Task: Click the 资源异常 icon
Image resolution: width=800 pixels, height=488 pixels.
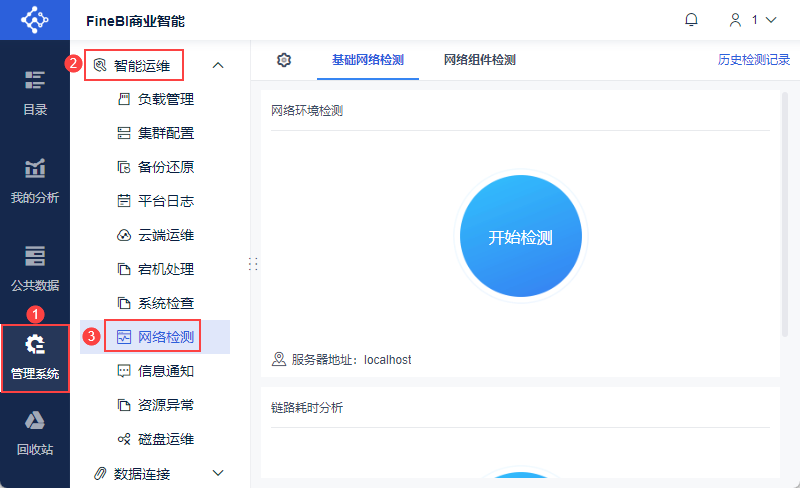Action: [124, 405]
